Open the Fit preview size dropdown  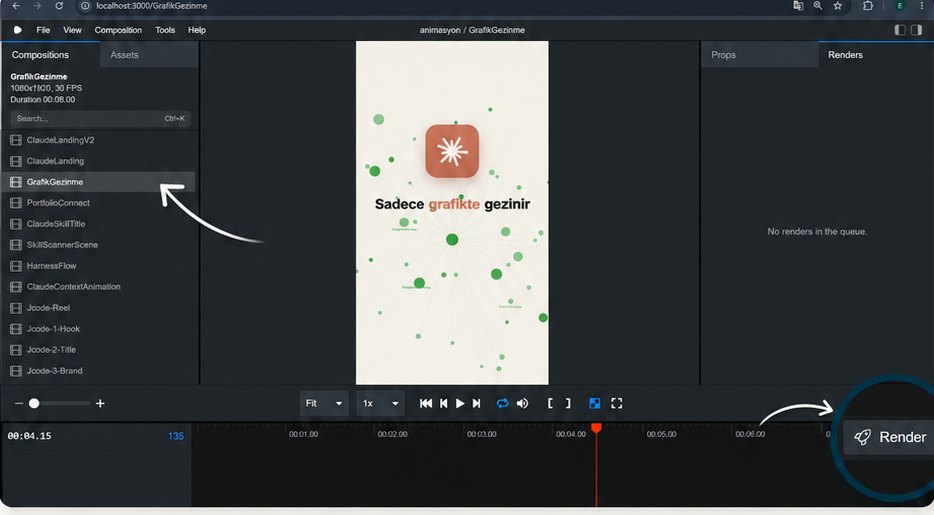coord(324,403)
